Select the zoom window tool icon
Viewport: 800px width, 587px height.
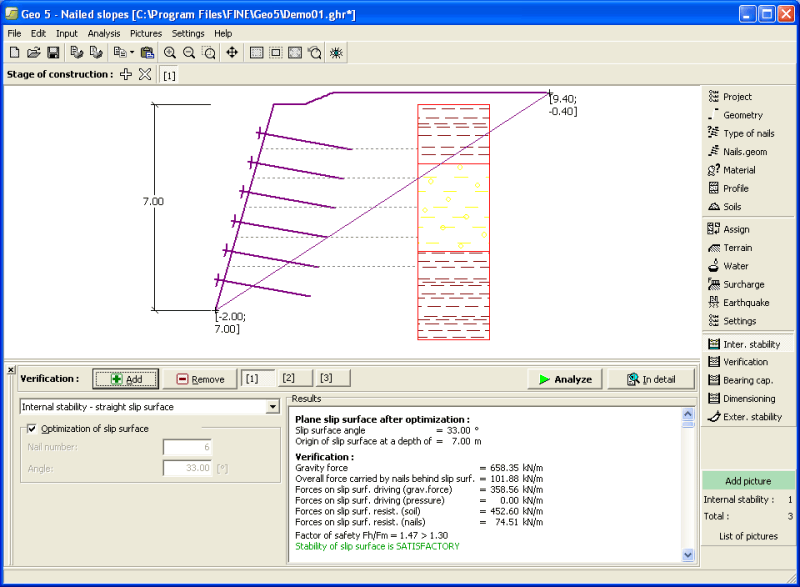pos(209,53)
